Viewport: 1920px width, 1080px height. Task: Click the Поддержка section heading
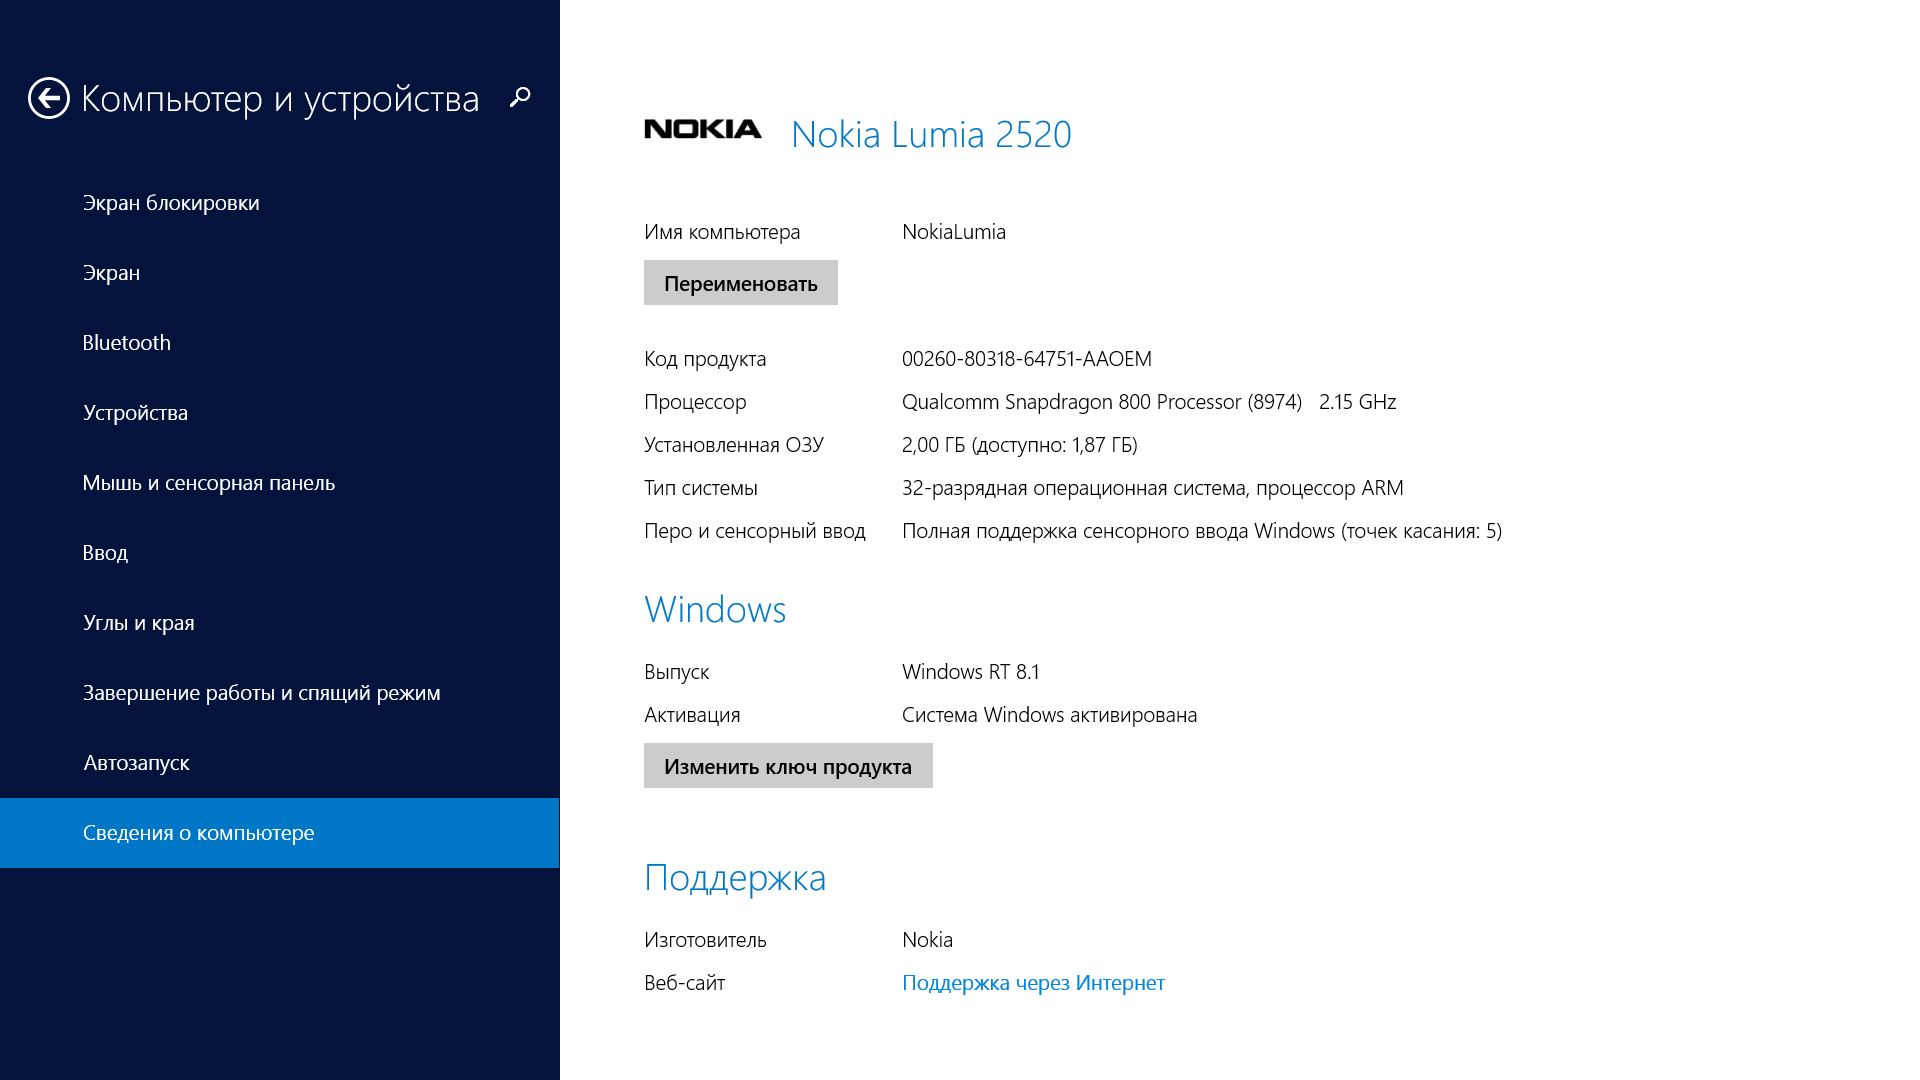pyautogui.click(x=735, y=878)
